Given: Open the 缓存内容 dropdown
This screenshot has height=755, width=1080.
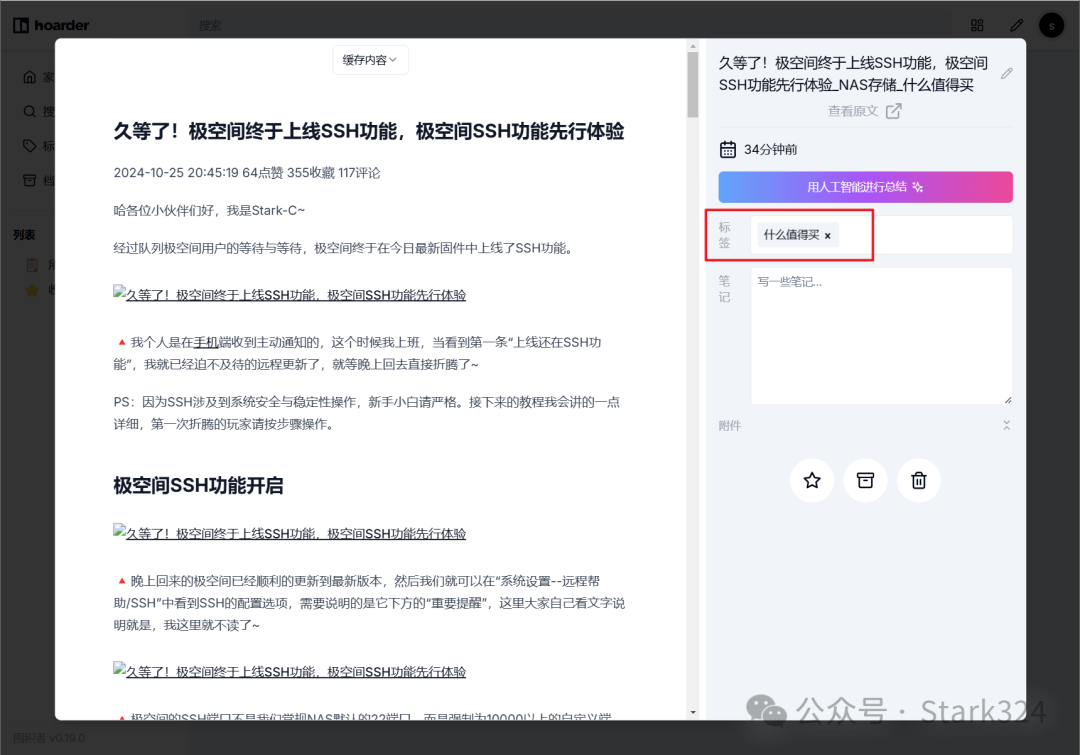Looking at the screenshot, I should (370, 60).
